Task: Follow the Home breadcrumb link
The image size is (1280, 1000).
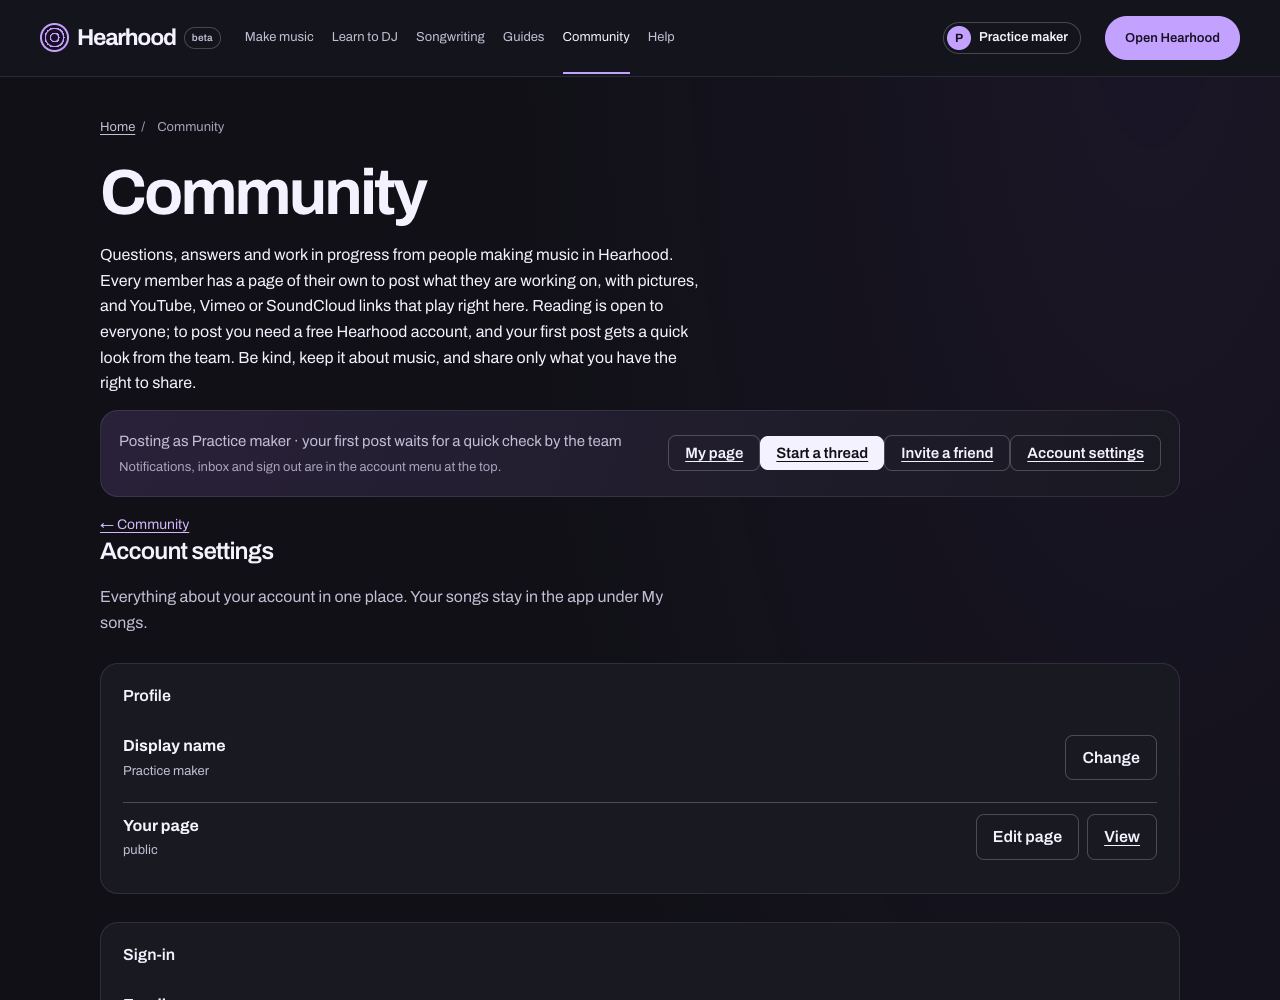Action: point(117,127)
